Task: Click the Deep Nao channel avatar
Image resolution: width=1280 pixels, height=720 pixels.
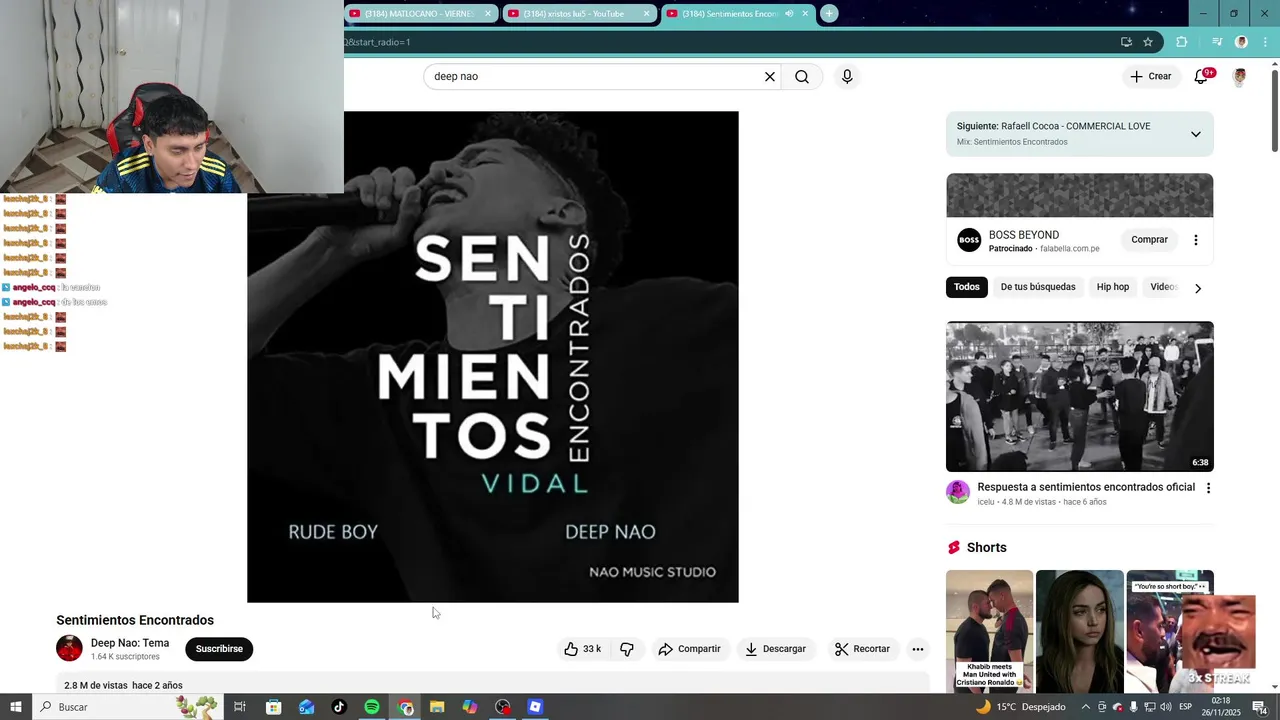Action: 69,648
